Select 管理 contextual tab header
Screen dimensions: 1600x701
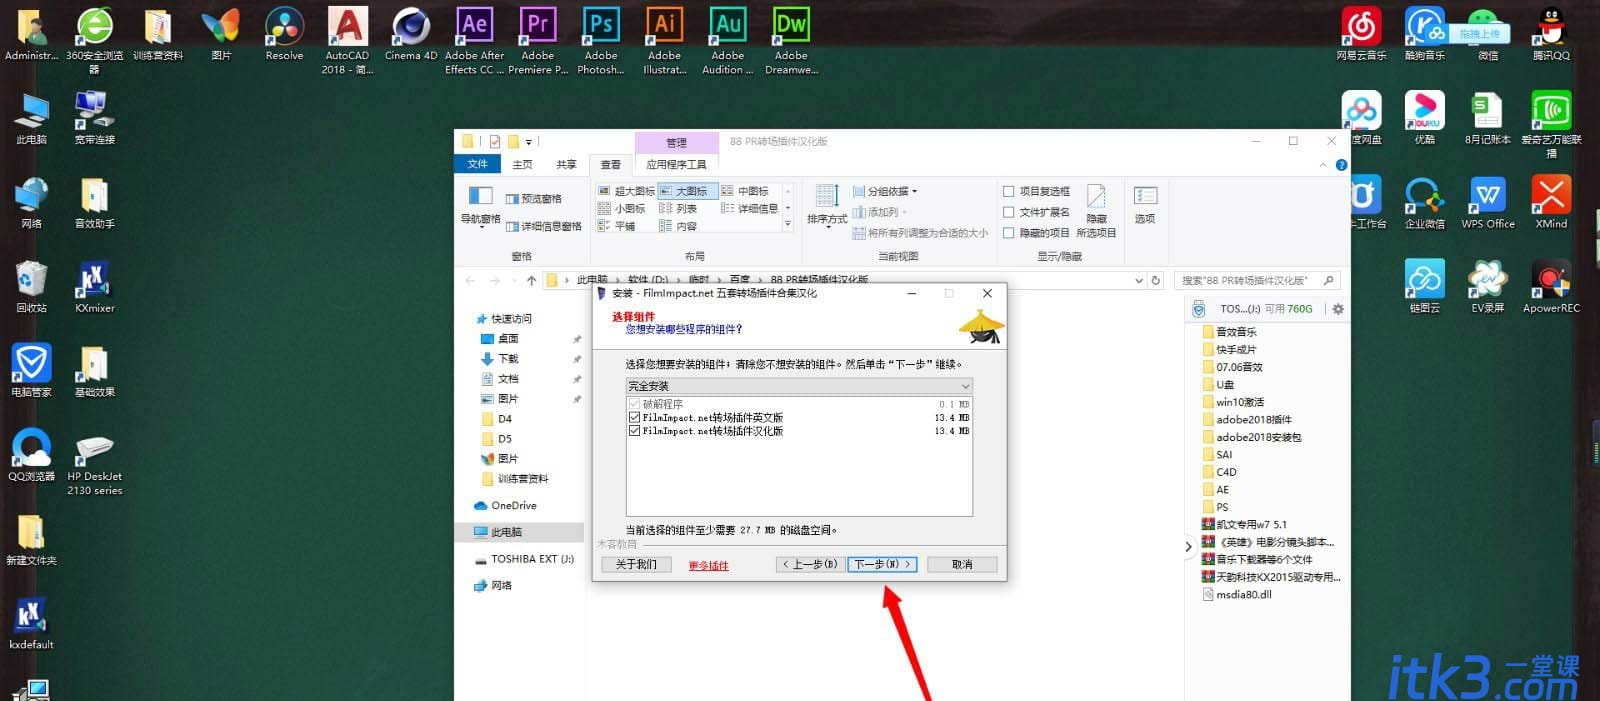(676, 142)
